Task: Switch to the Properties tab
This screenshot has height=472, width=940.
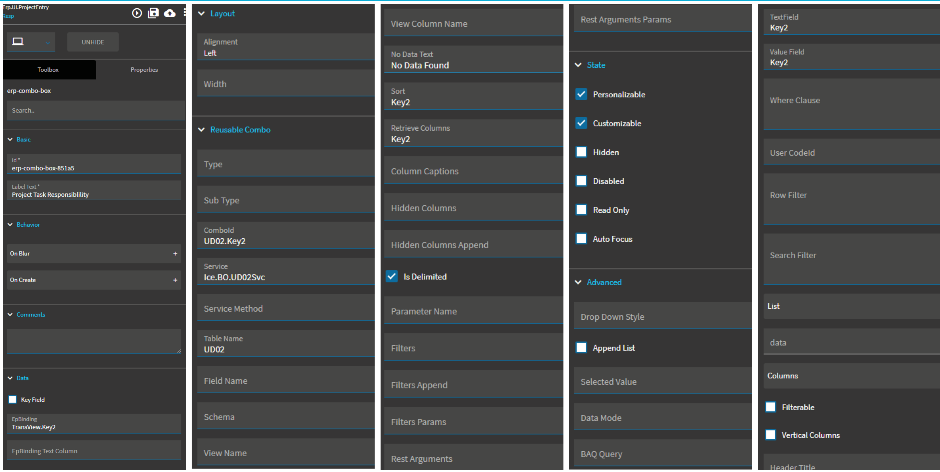Action: coord(144,70)
